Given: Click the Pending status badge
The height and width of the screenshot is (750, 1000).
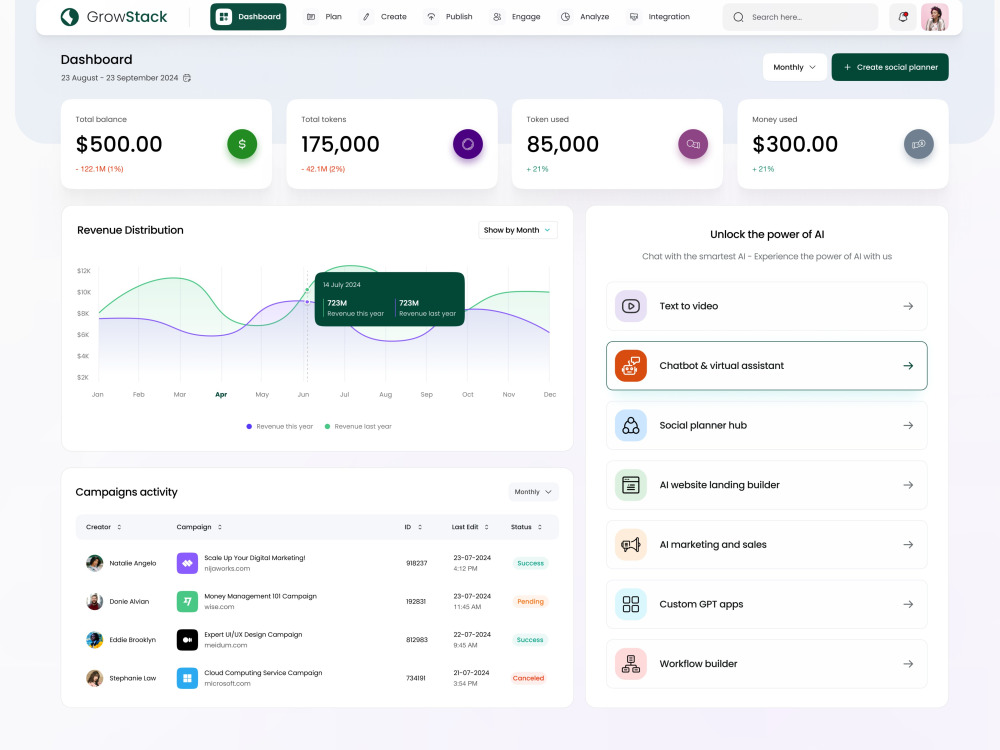Looking at the screenshot, I should coord(531,601).
